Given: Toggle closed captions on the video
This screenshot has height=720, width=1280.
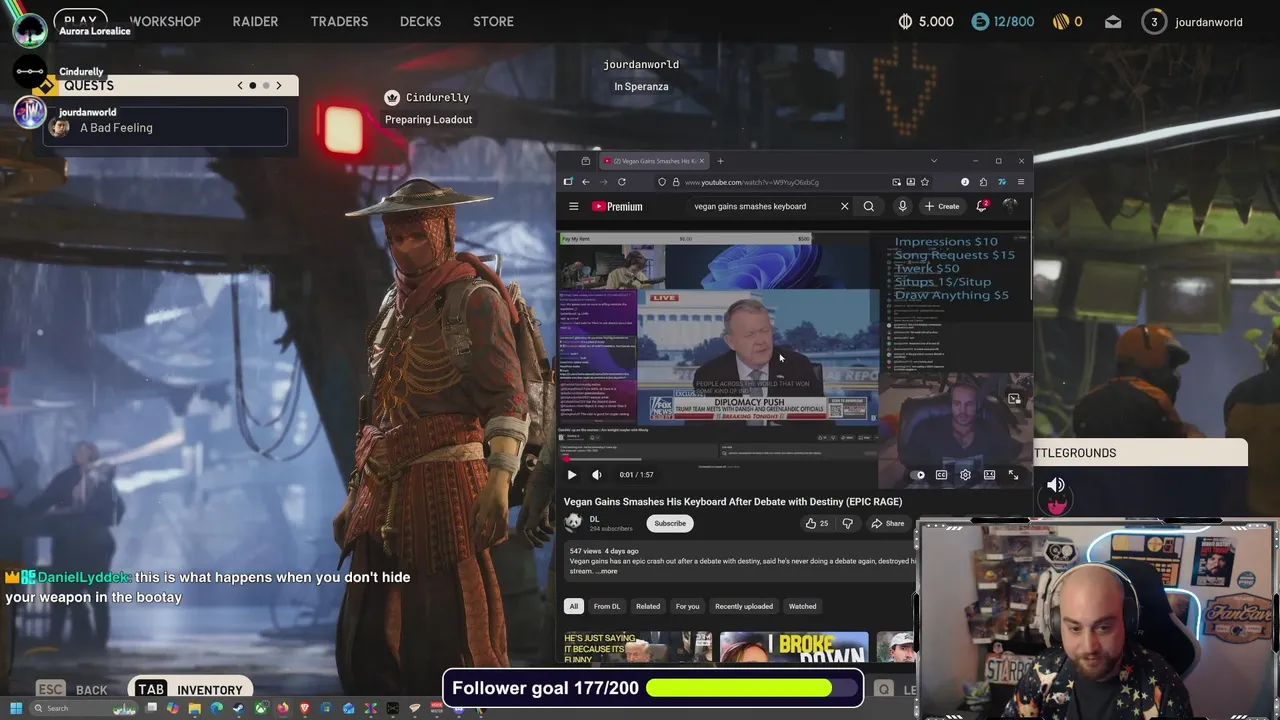Looking at the screenshot, I should [941, 475].
